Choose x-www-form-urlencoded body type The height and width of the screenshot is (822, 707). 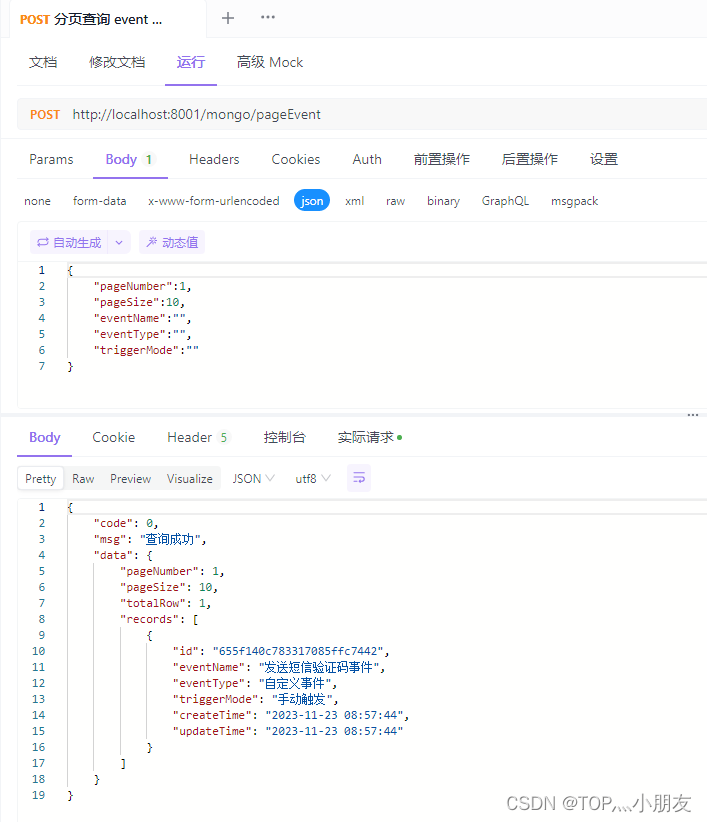213,201
